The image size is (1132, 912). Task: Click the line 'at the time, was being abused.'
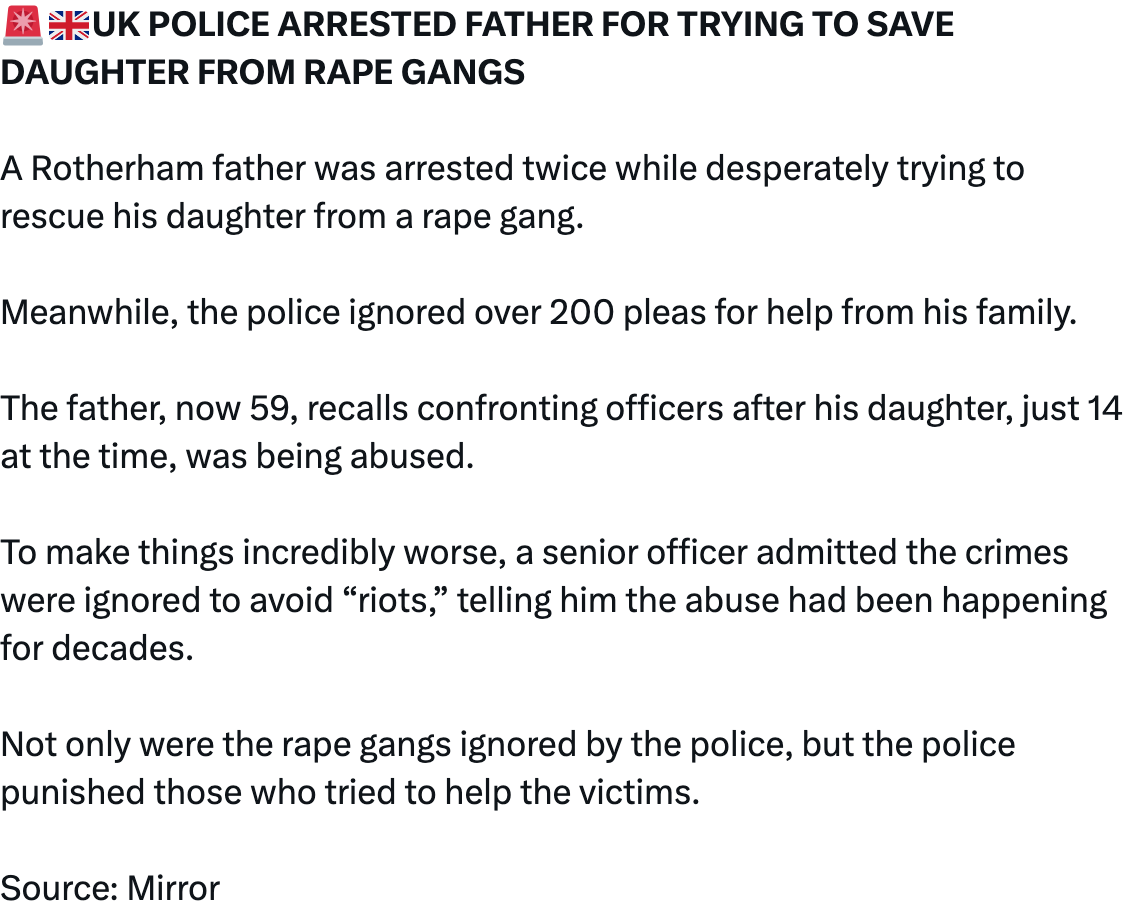pos(236,456)
